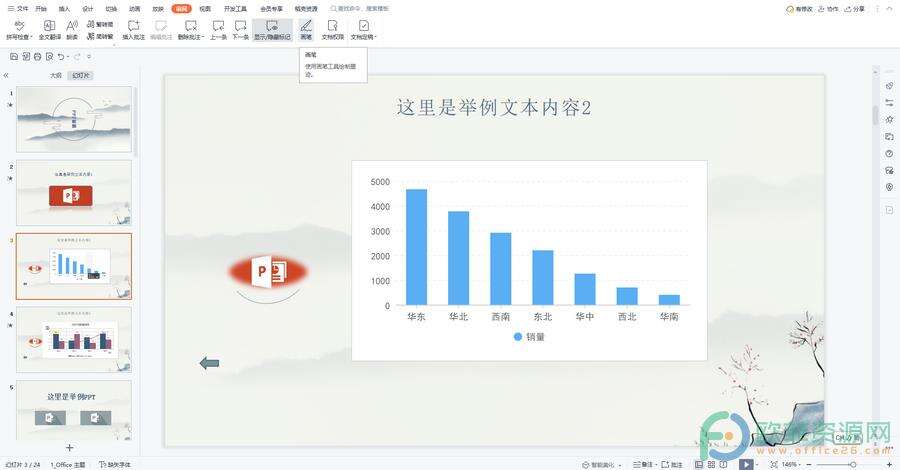Open the quick access toolbar customize dropdown
This screenshot has height=470, width=900.
click(x=89, y=57)
